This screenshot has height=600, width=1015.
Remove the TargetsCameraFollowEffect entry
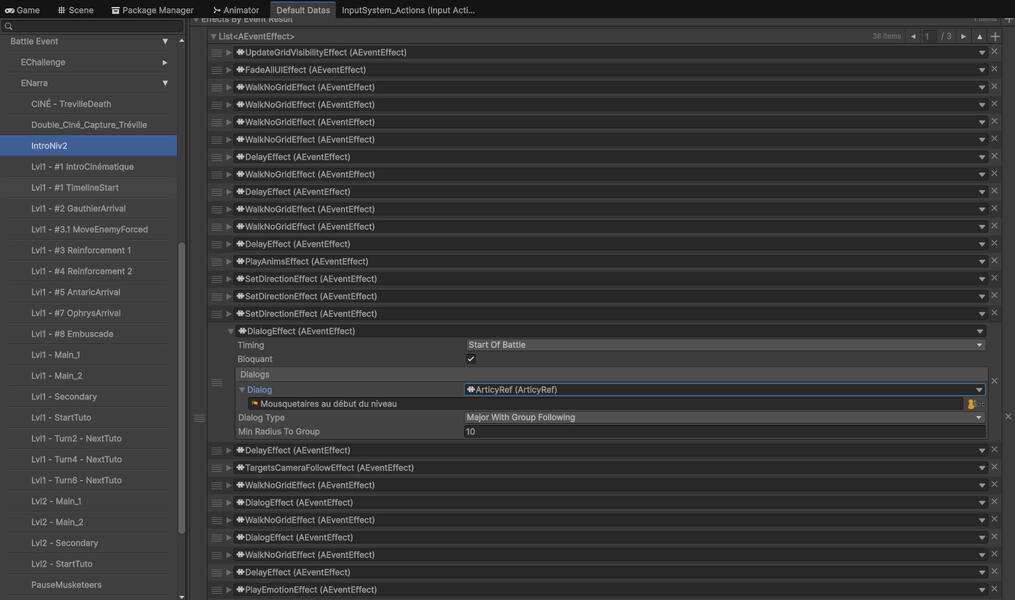point(994,468)
